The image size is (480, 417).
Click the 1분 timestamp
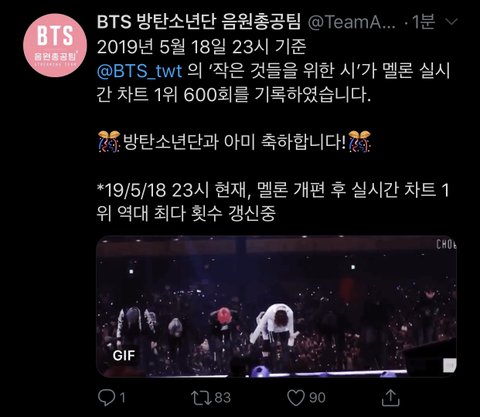[x=423, y=22]
